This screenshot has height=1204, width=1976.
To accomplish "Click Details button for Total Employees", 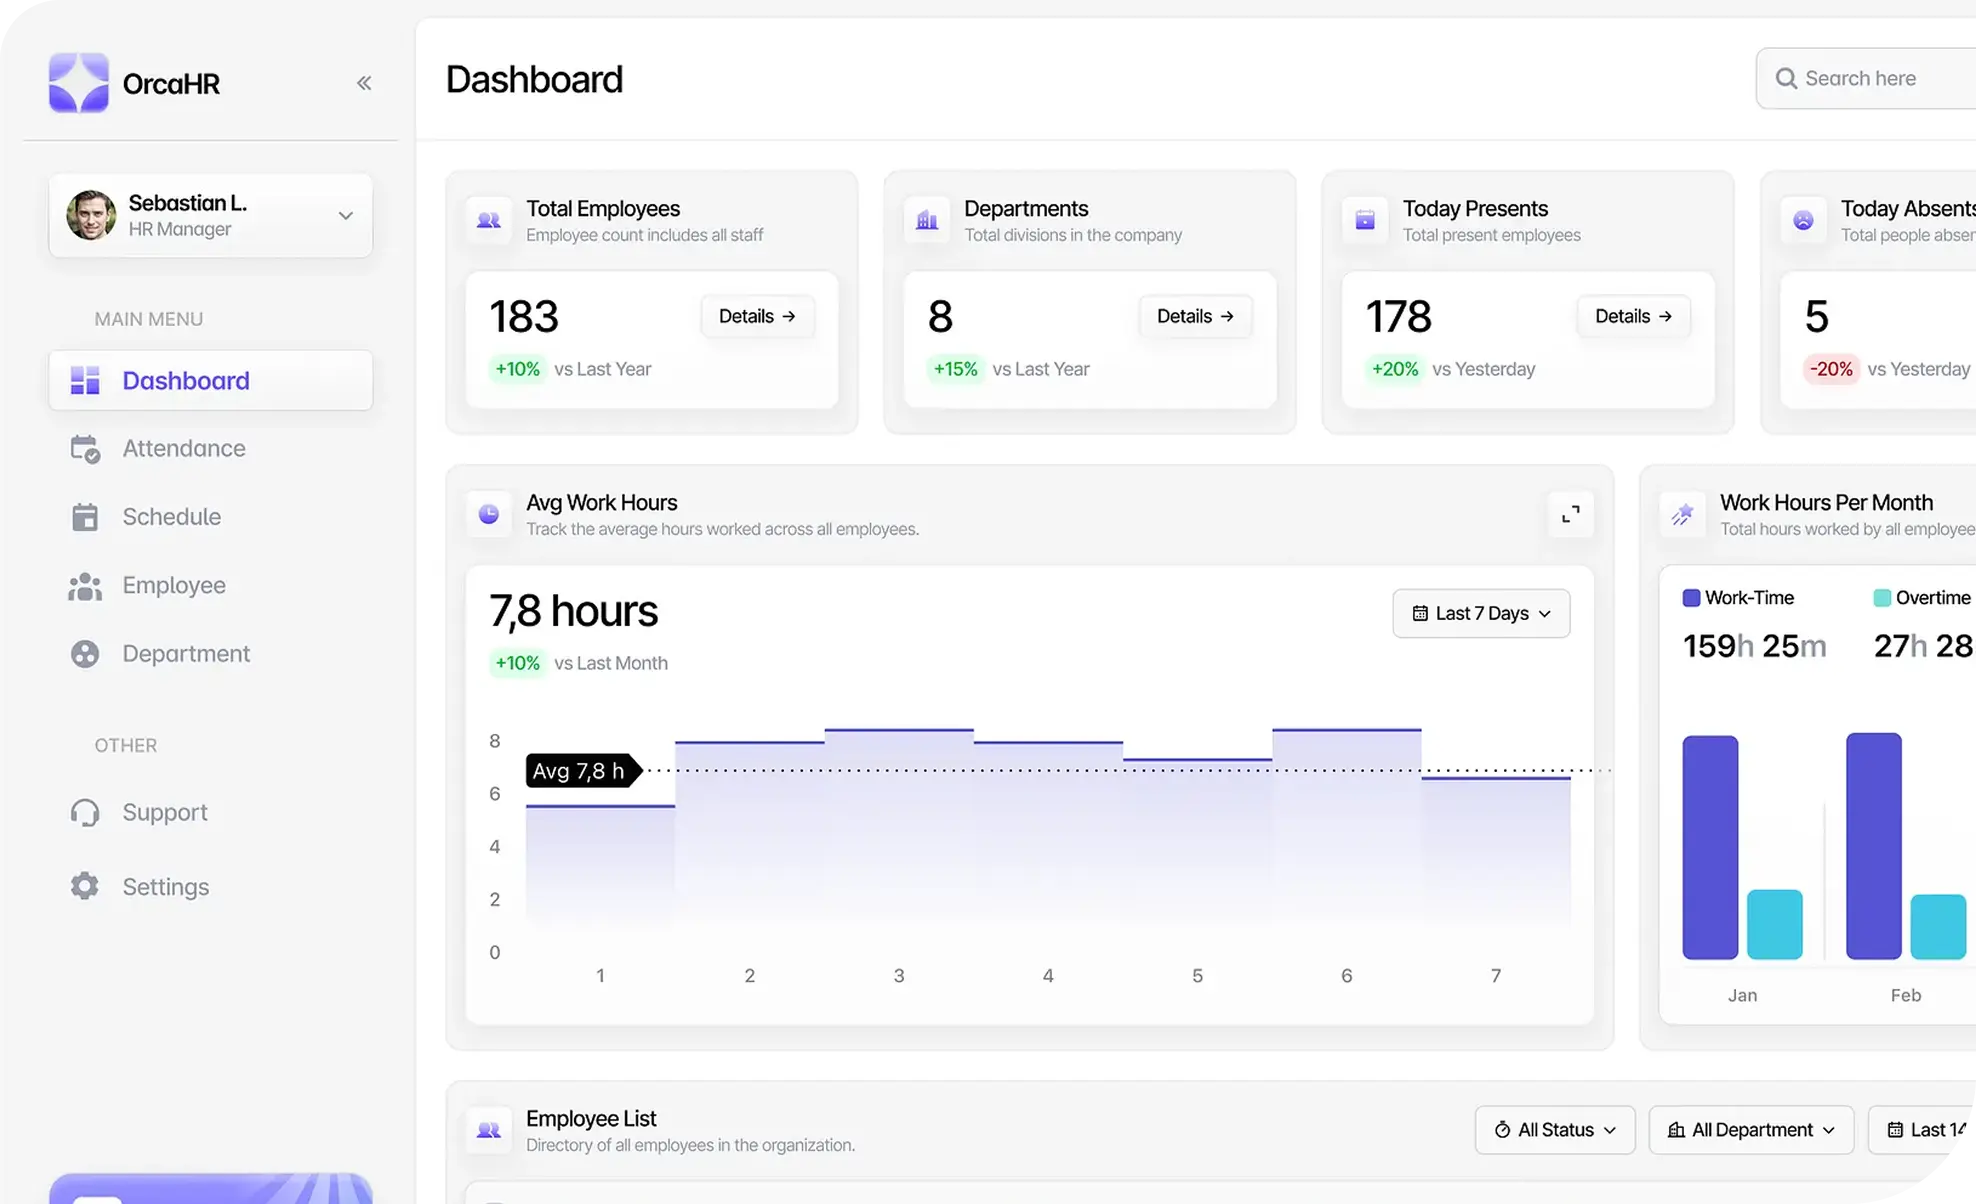I will tap(757, 316).
